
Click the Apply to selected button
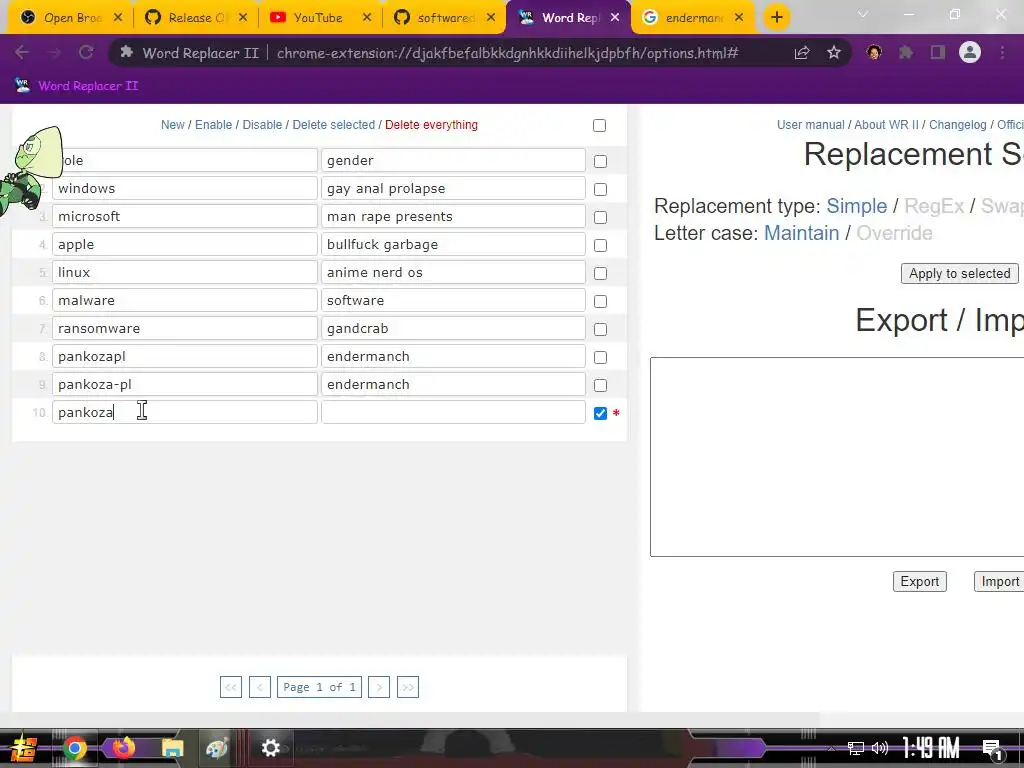pyautogui.click(x=959, y=274)
